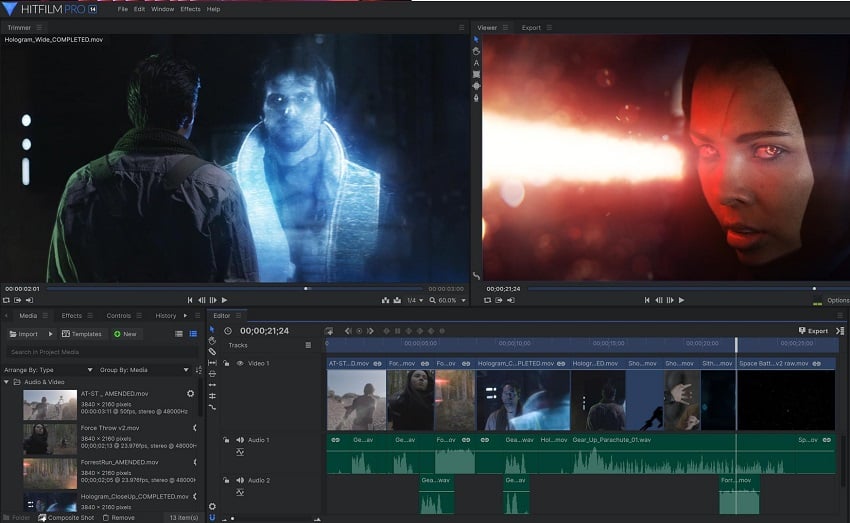Mute the Audio 1 track speaker

(240, 440)
